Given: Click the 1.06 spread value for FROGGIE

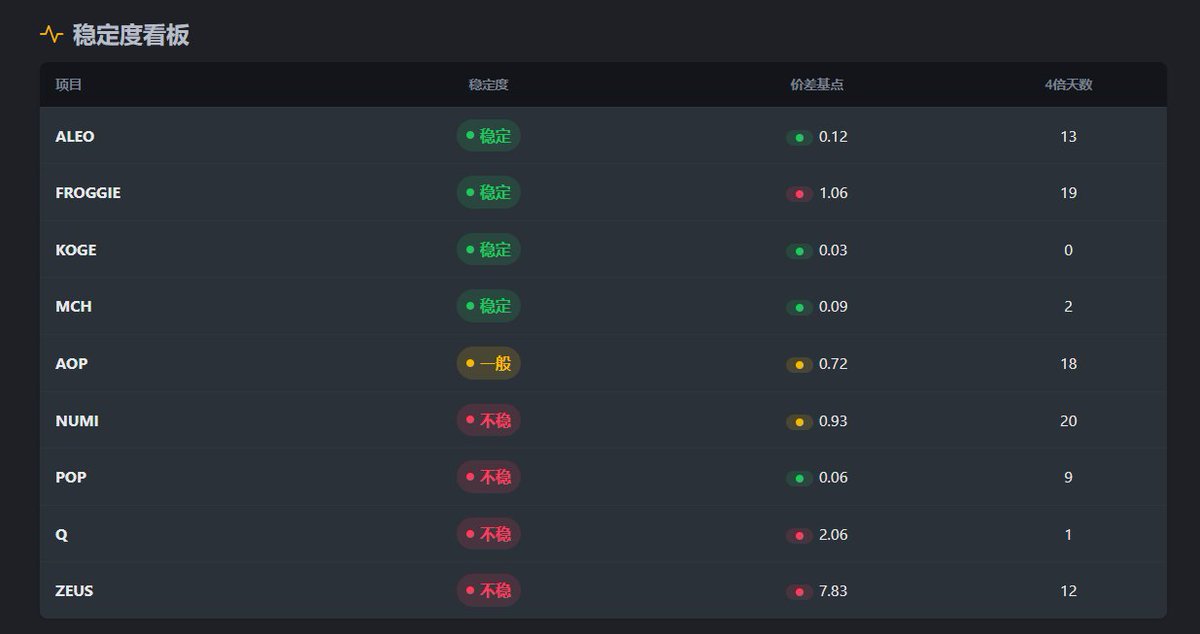Looking at the screenshot, I should pyautogui.click(x=833, y=193).
